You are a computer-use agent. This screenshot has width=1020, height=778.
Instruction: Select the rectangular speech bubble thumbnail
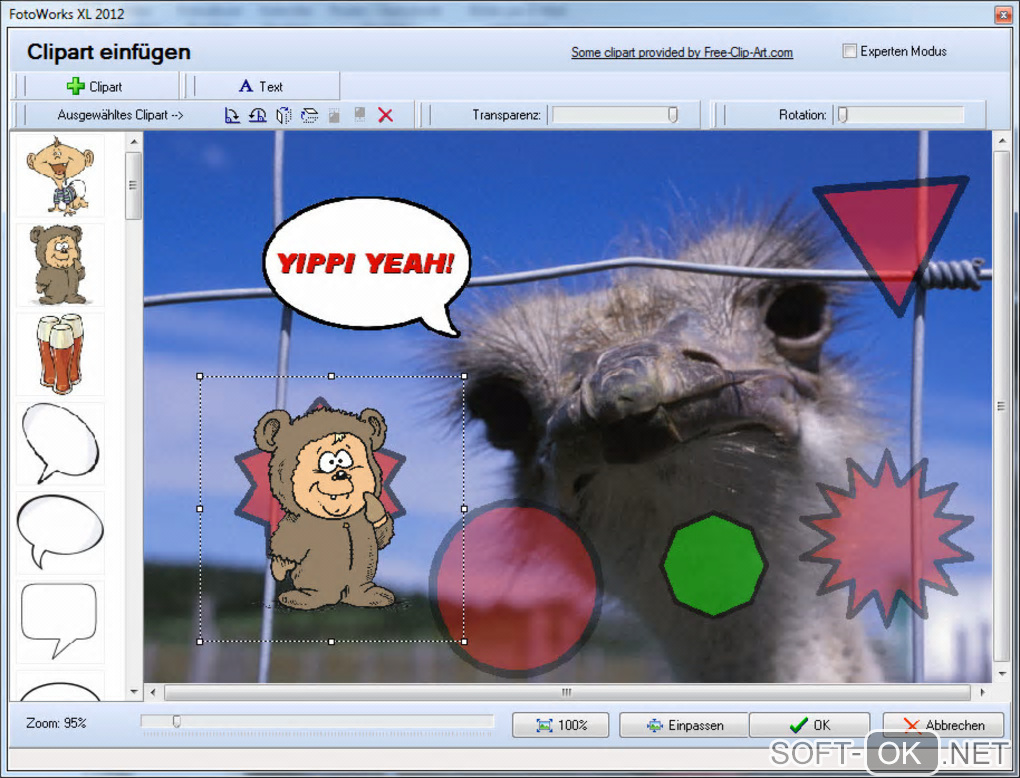point(60,622)
